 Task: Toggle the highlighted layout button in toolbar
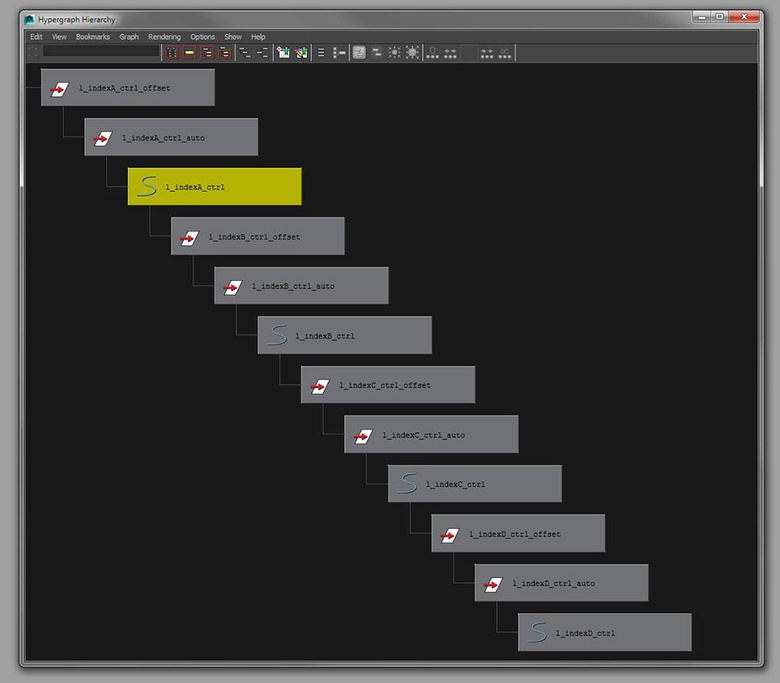359,52
